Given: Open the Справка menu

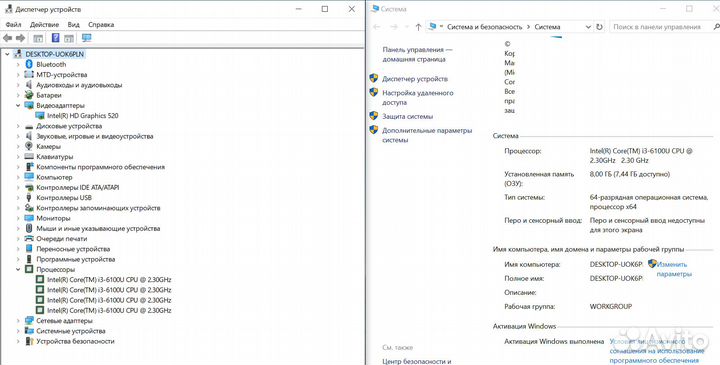Looking at the screenshot, I should coord(101,24).
